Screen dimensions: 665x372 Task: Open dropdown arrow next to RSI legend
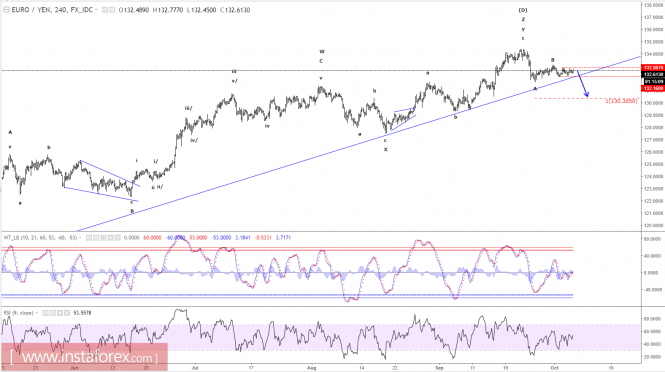37,313
